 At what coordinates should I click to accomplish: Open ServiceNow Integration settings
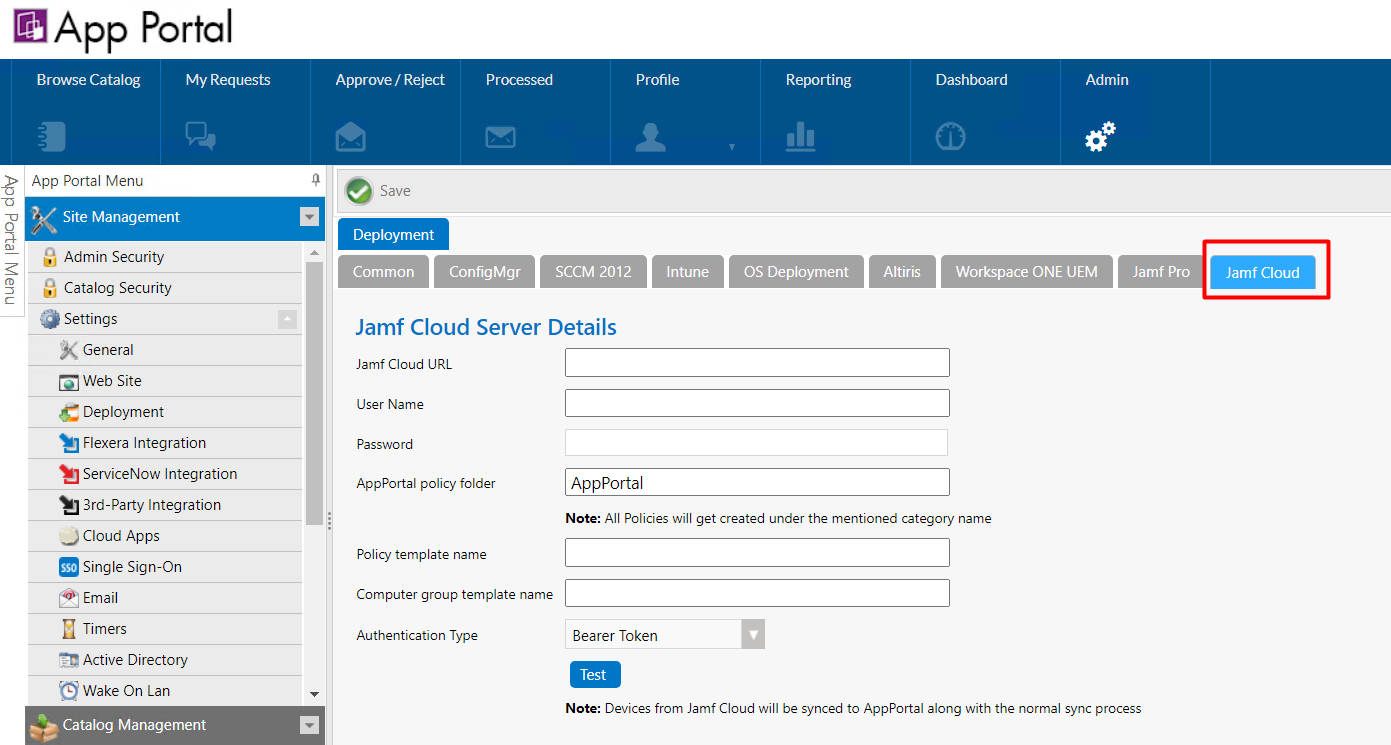160,474
